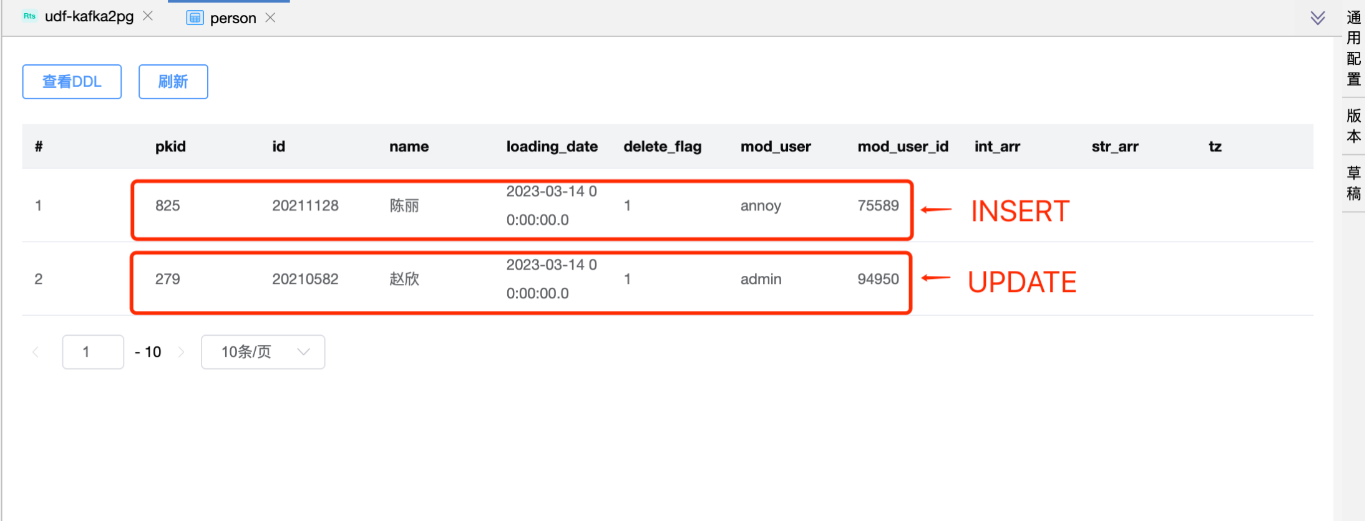Image resolution: width=1365 pixels, height=521 pixels.
Task: Expand the double-chevron tab overflow menu
Action: click(x=1318, y=18)
